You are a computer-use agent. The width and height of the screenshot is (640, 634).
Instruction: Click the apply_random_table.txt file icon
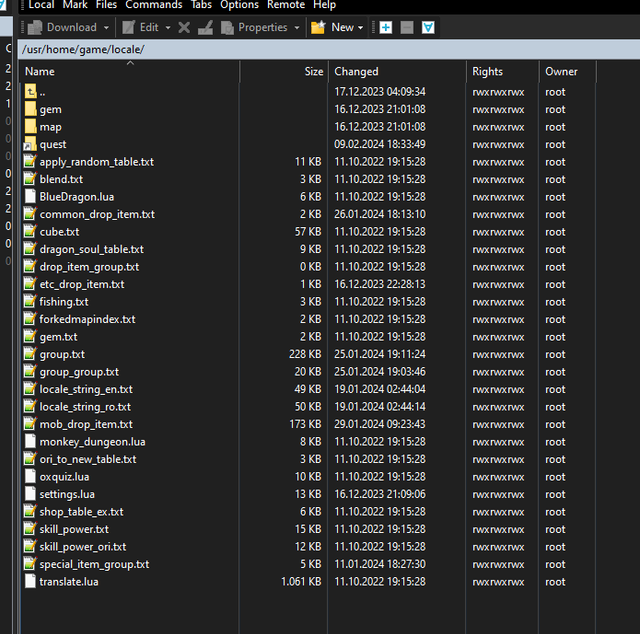pos(30,162)
